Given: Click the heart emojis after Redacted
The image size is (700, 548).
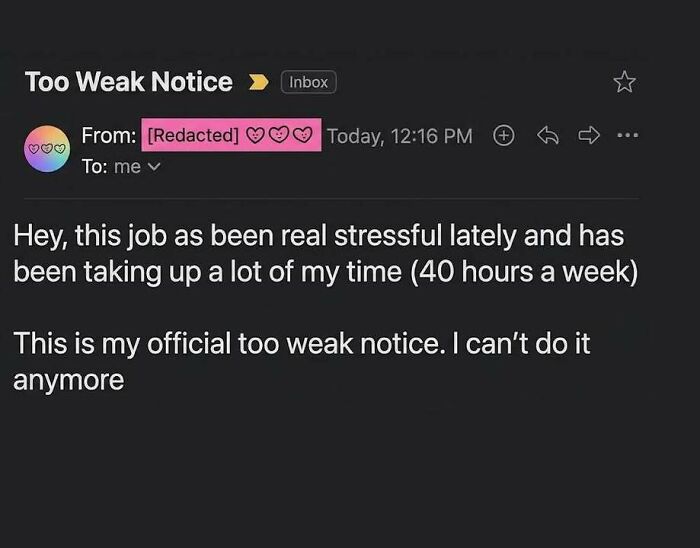Looking at the screenshot, I should (279, 134).
